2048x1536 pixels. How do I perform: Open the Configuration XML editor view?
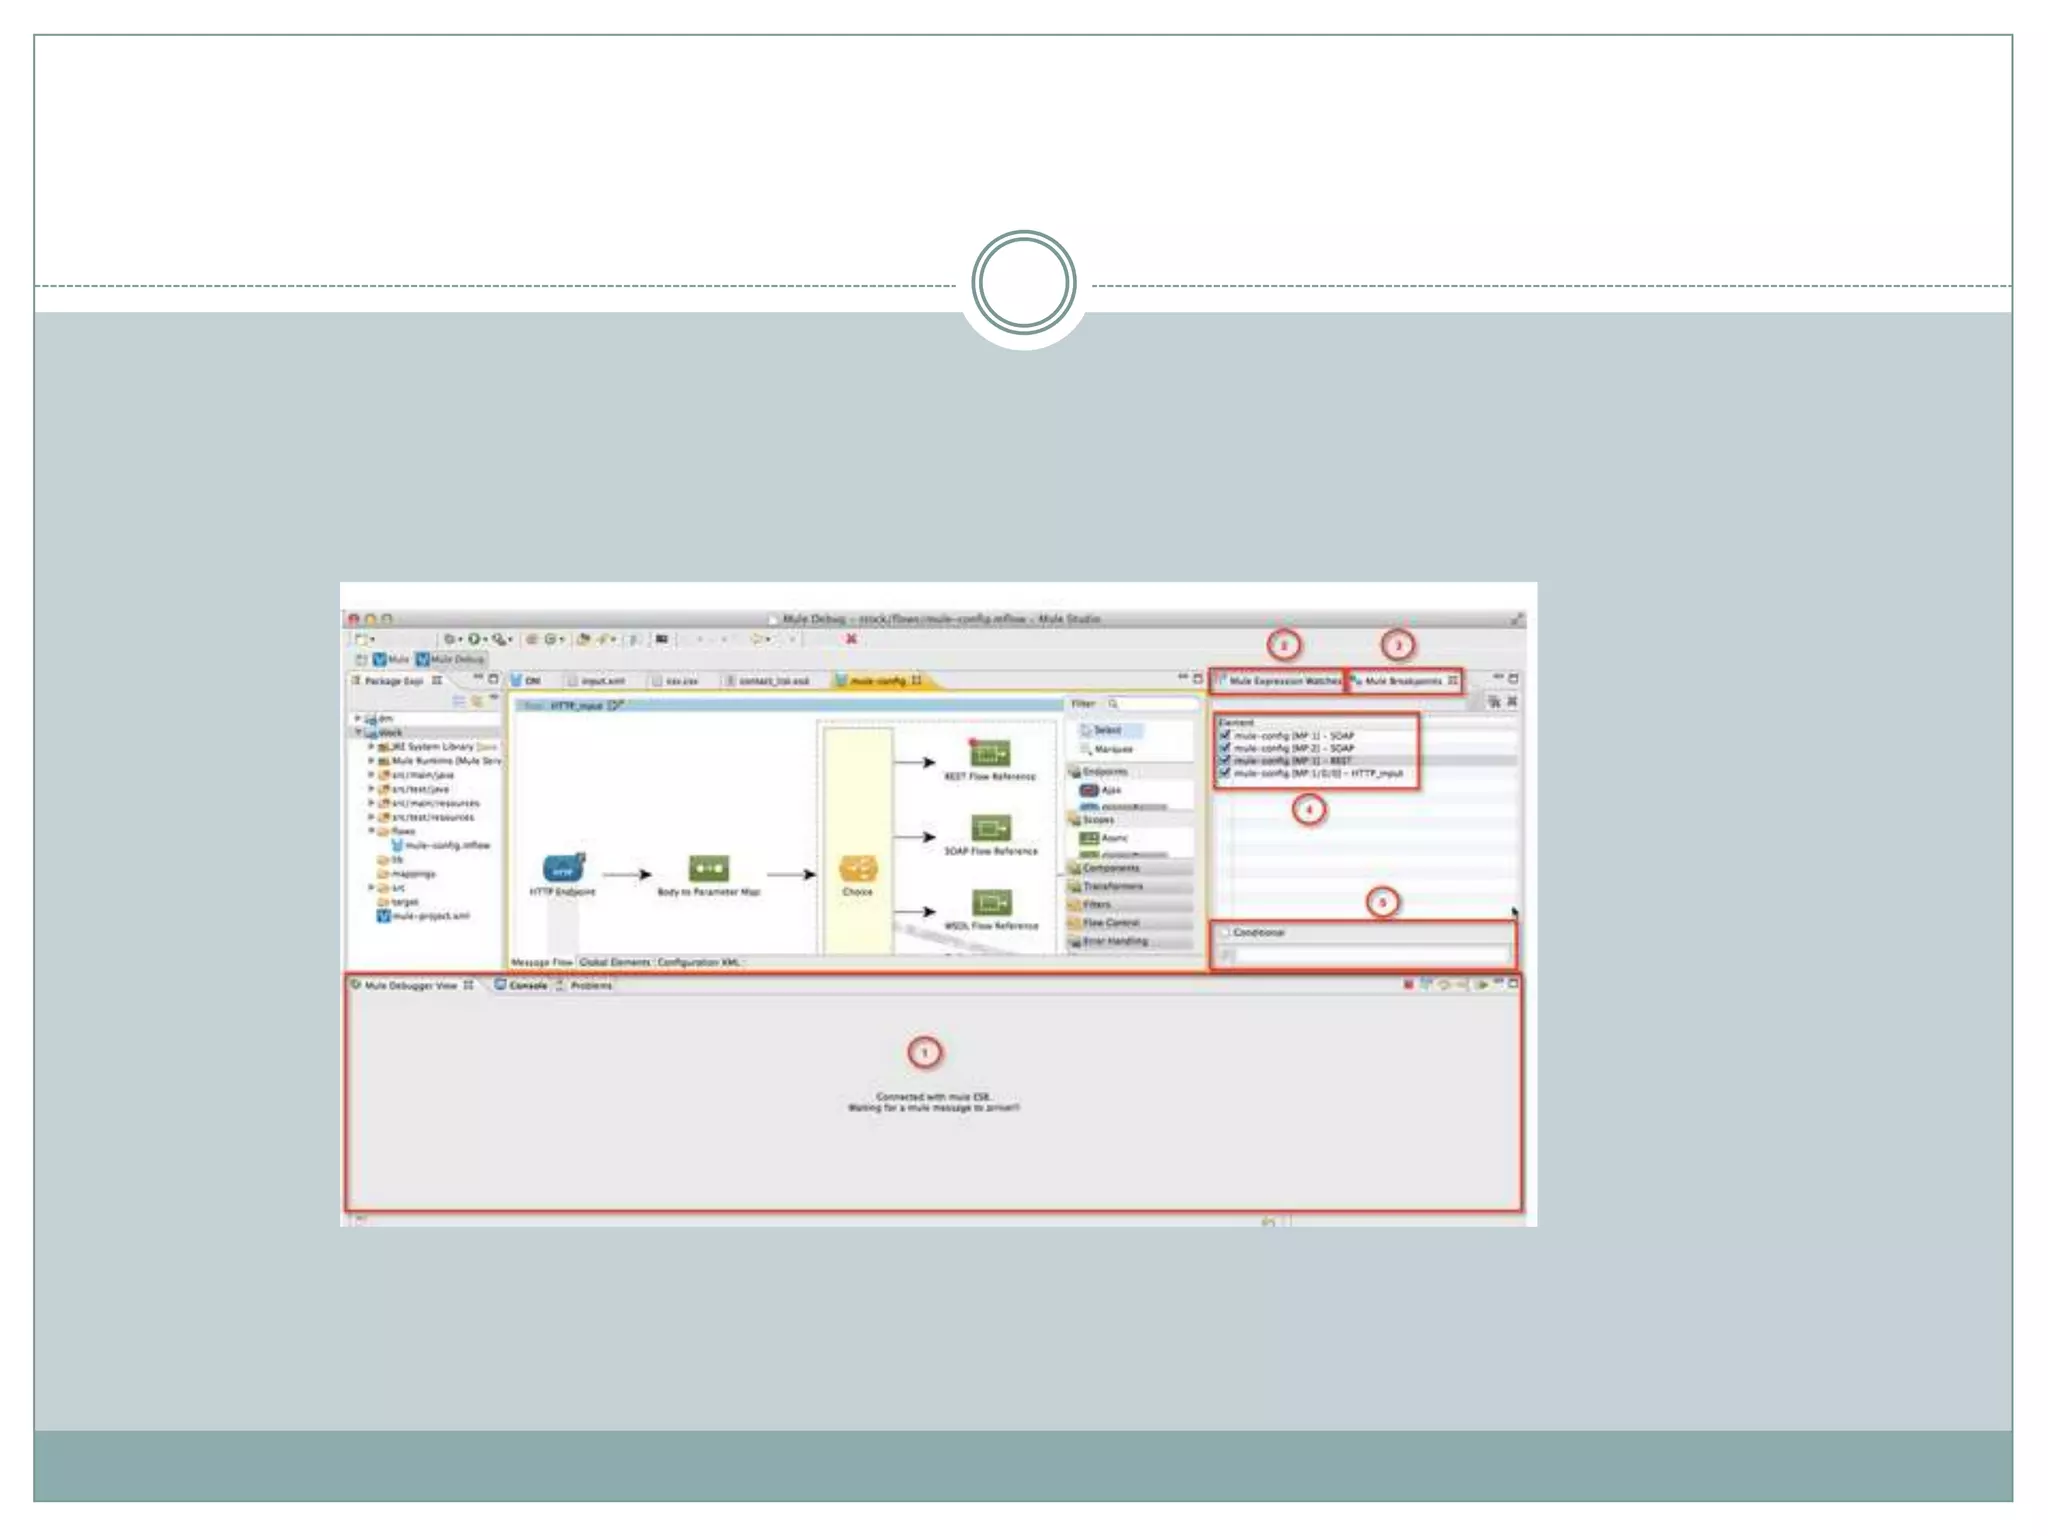coord(698,962)
